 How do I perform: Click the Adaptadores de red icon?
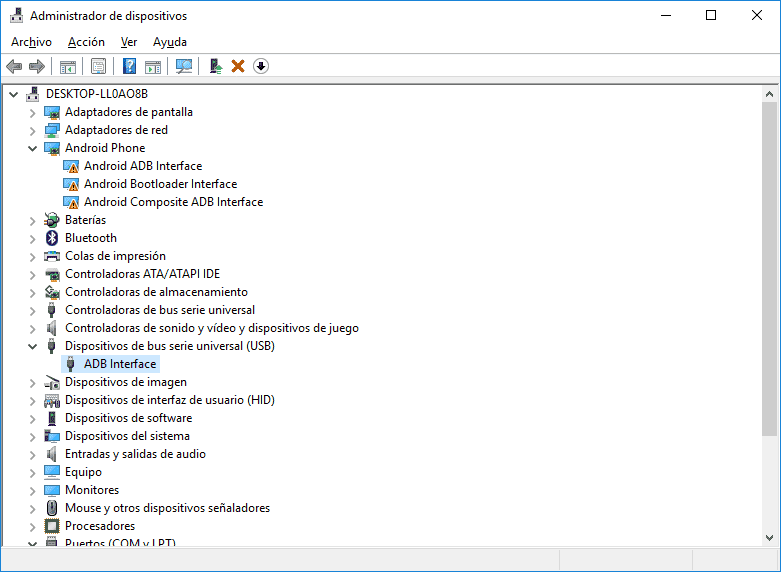coord(52,131)
